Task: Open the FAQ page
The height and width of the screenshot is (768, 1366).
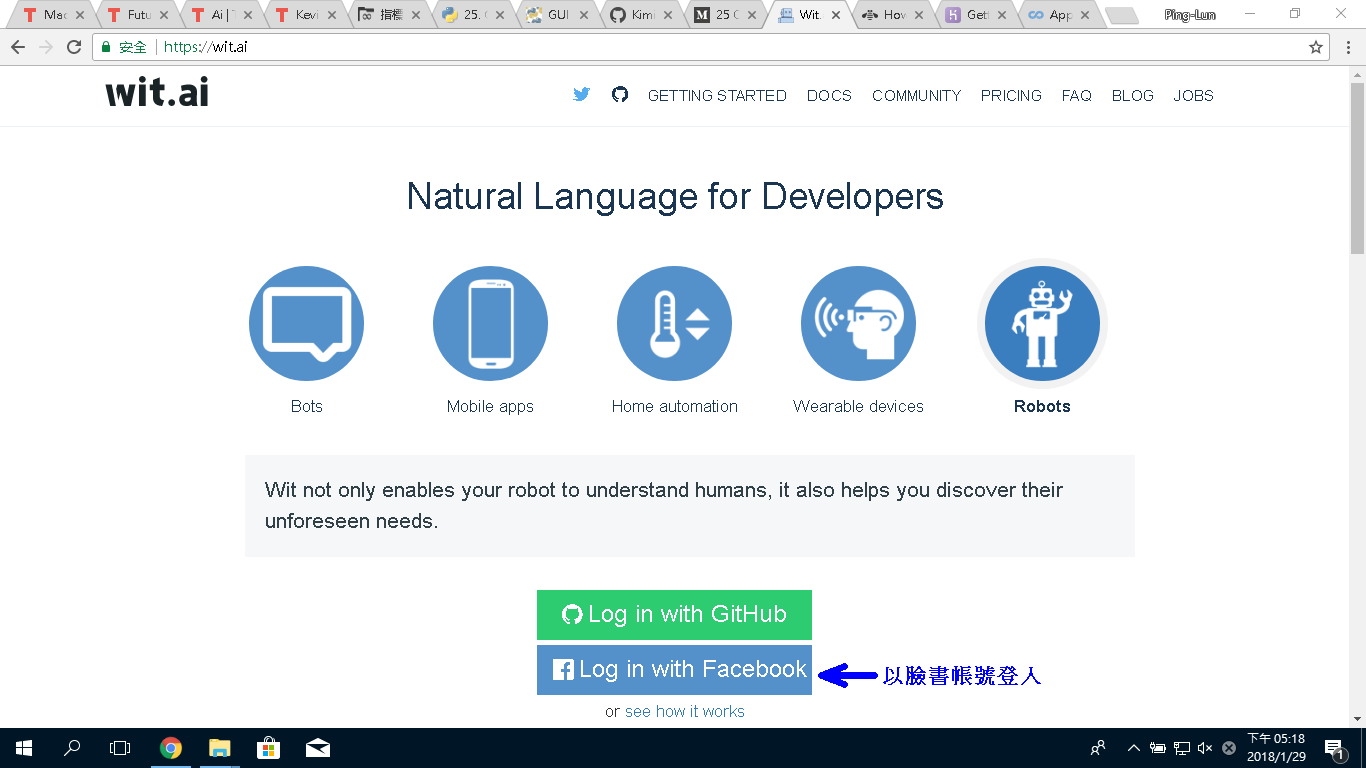Action: [x=1077, y=96]
